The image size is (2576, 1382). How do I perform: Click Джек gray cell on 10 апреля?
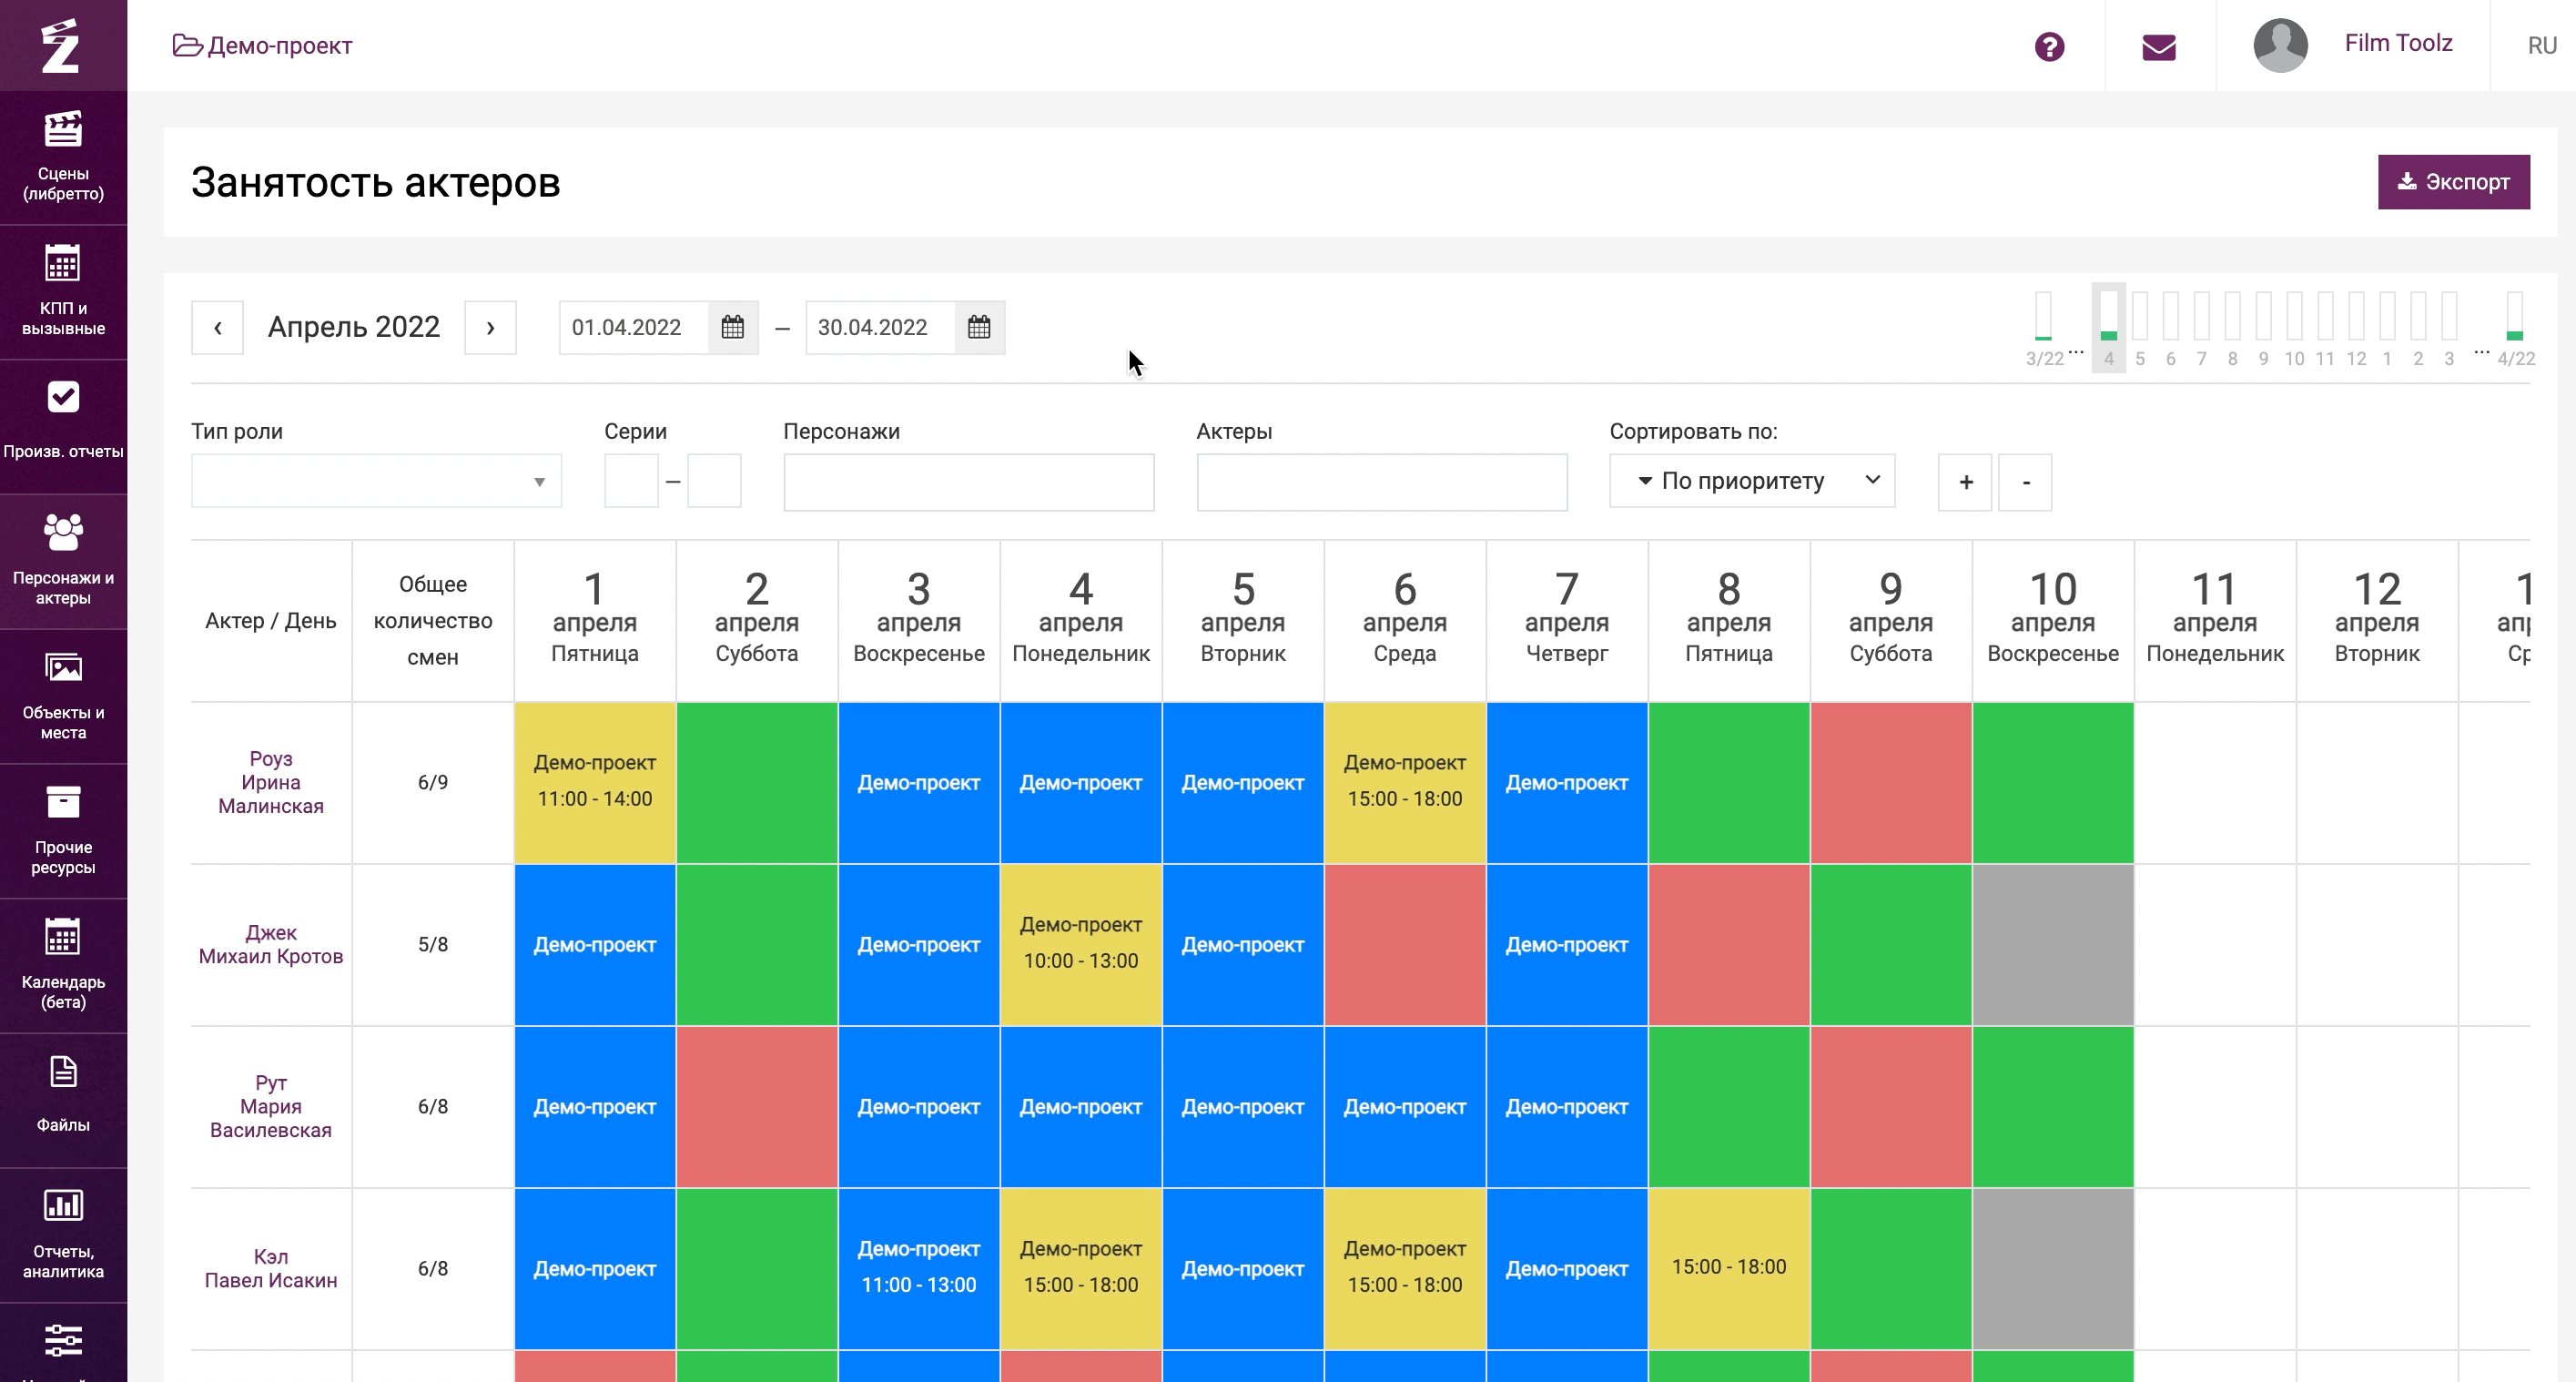(2053, 944)
